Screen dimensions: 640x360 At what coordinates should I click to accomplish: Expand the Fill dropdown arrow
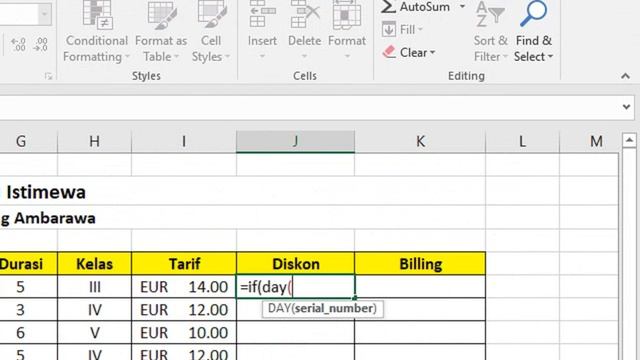click(x=420, y=29)
